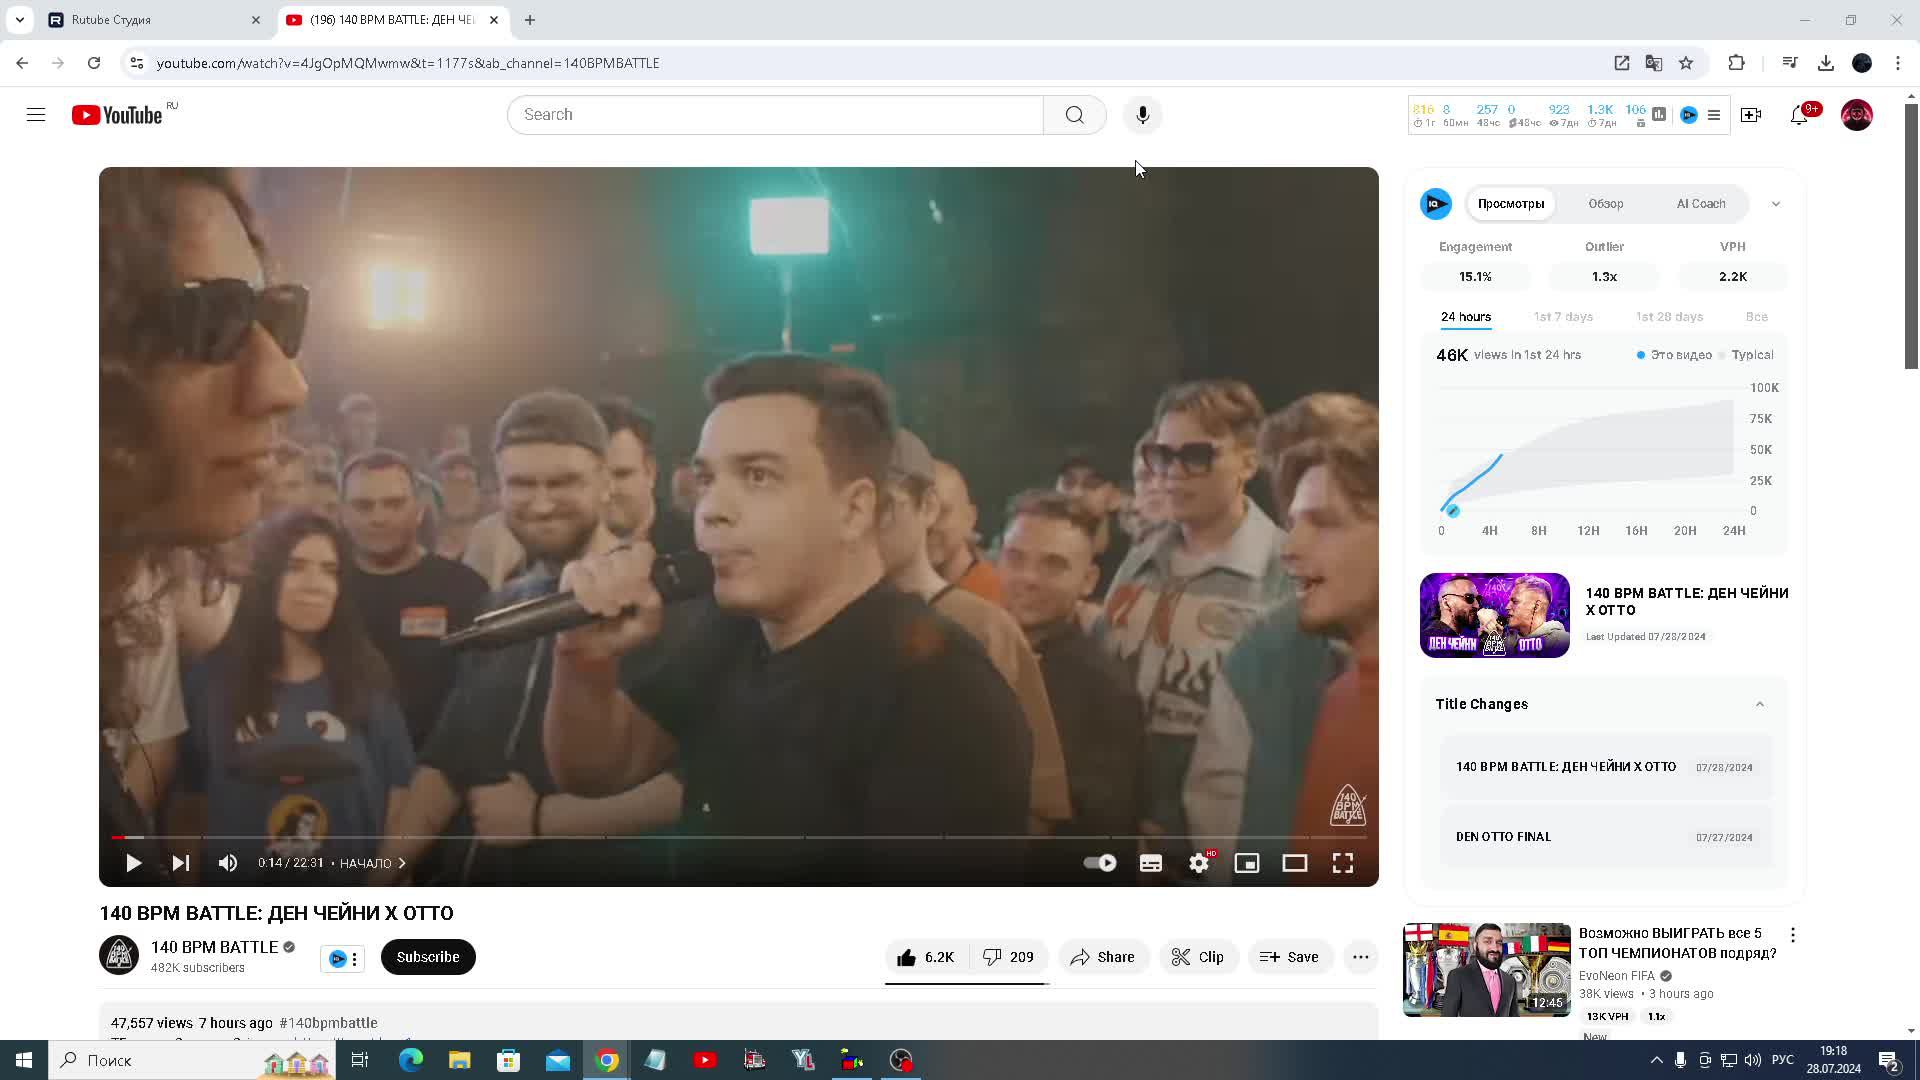Toggle subtitles/closed captions
The image size is (1920, 1080).
pos(1150,863)
